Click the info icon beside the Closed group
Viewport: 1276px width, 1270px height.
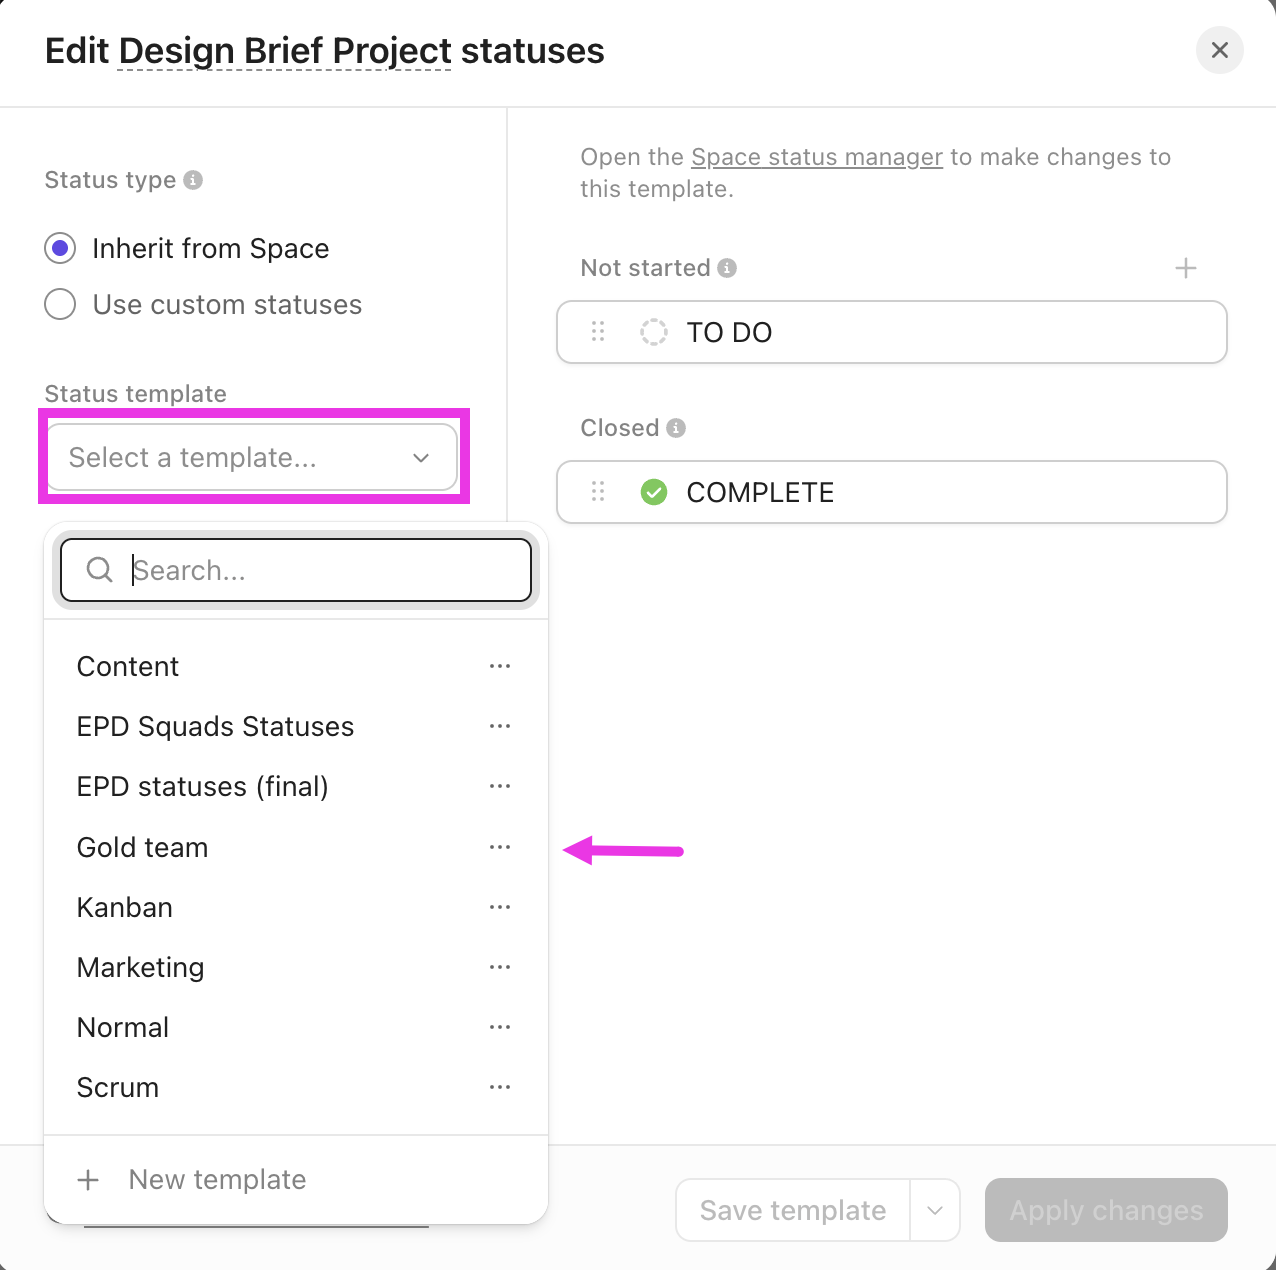676,428
